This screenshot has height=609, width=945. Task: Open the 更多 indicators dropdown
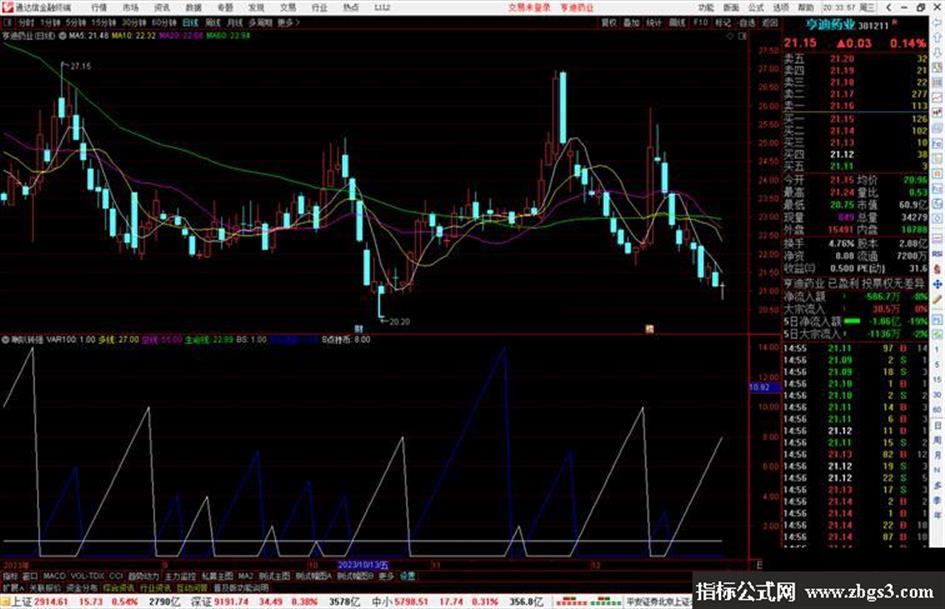click(386, 576)
